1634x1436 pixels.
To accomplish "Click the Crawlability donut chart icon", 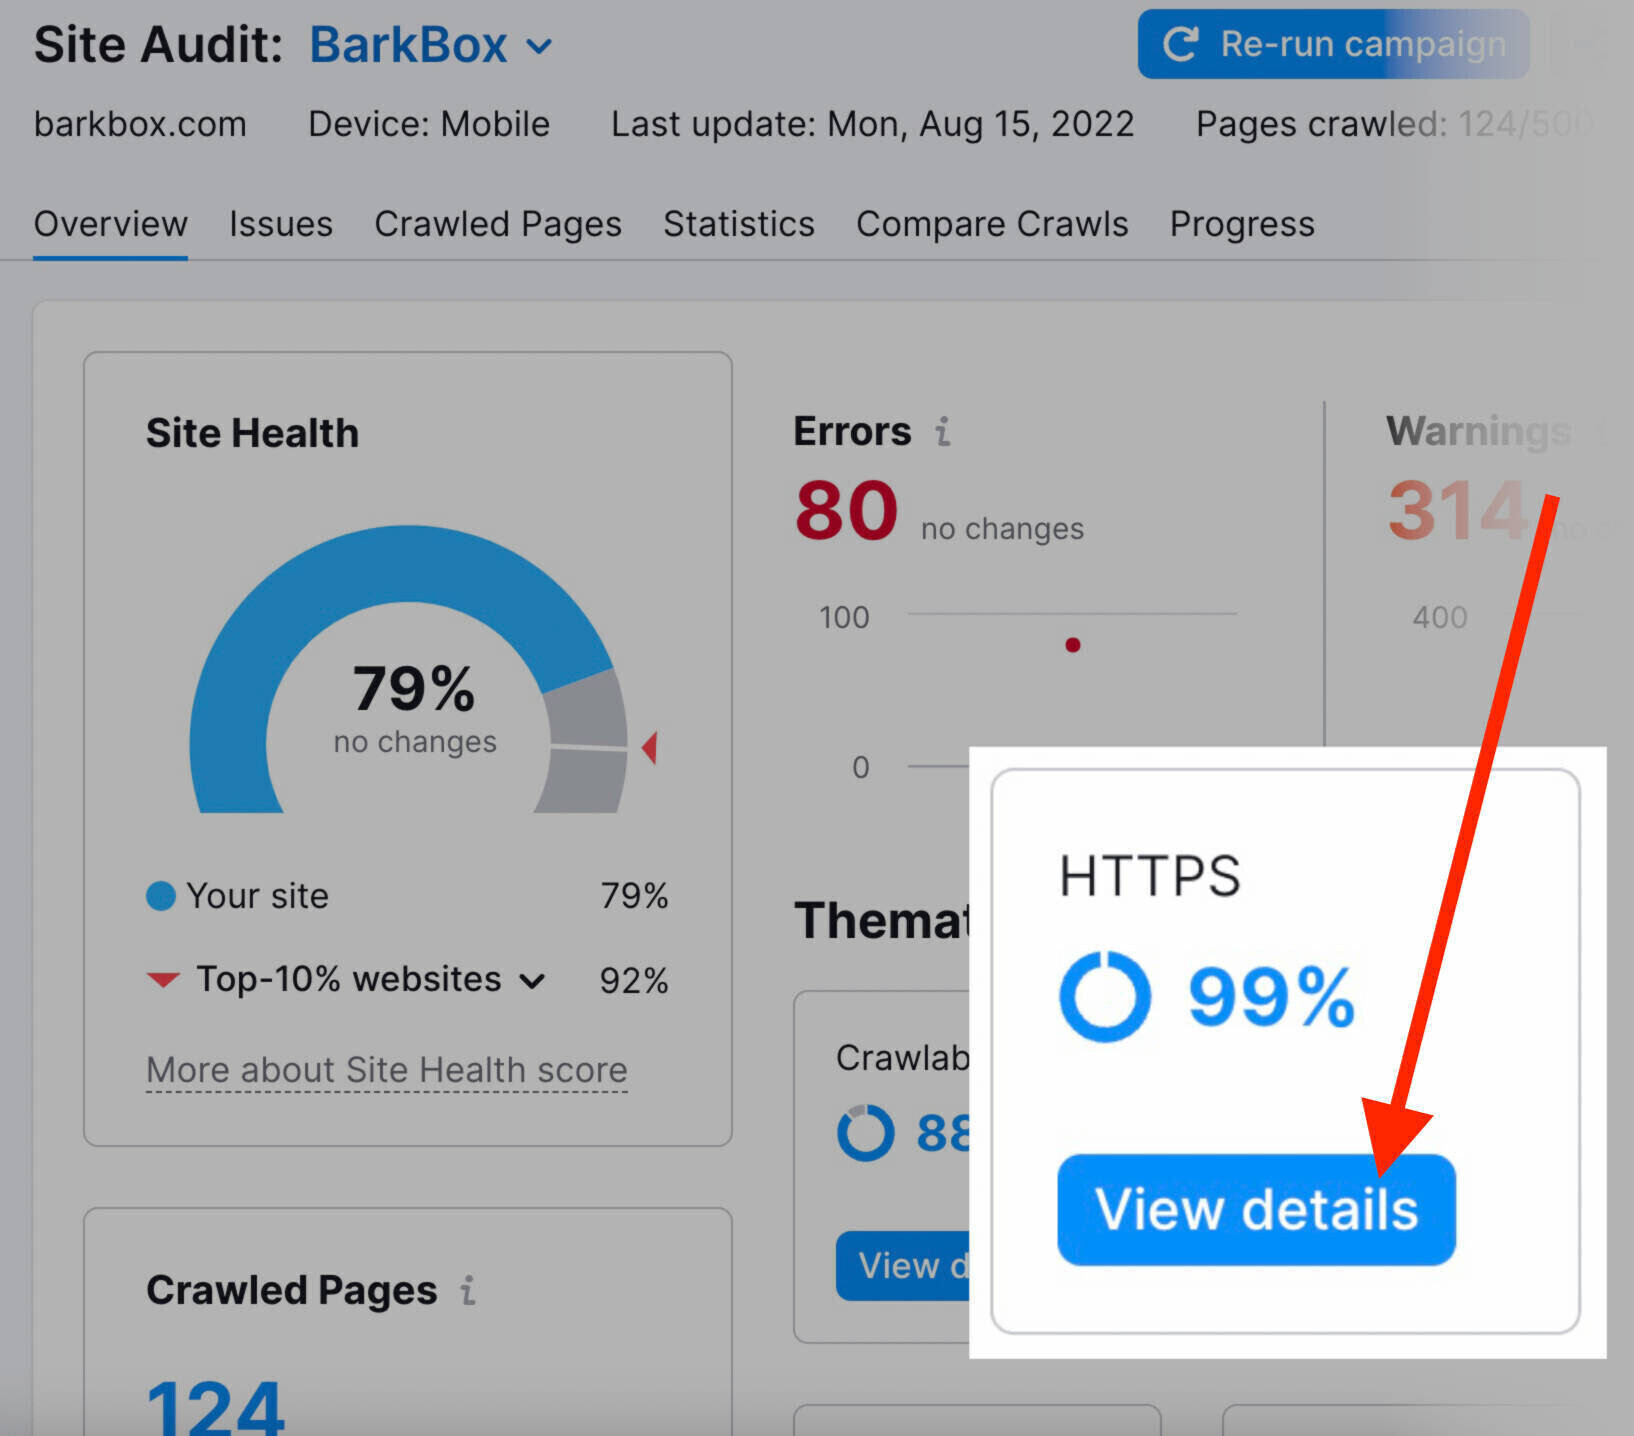I will 865,1132.
